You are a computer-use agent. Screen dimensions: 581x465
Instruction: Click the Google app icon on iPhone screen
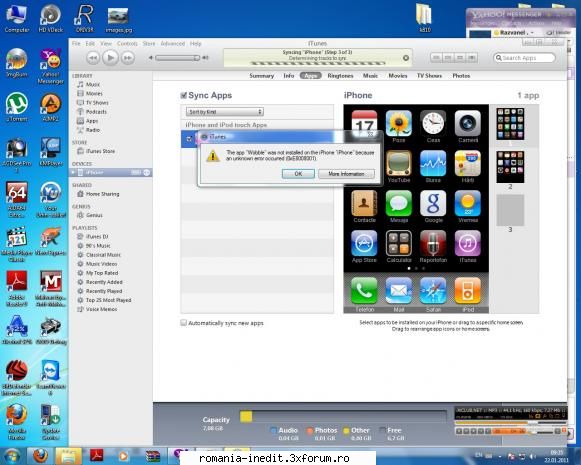coord(433,203)
